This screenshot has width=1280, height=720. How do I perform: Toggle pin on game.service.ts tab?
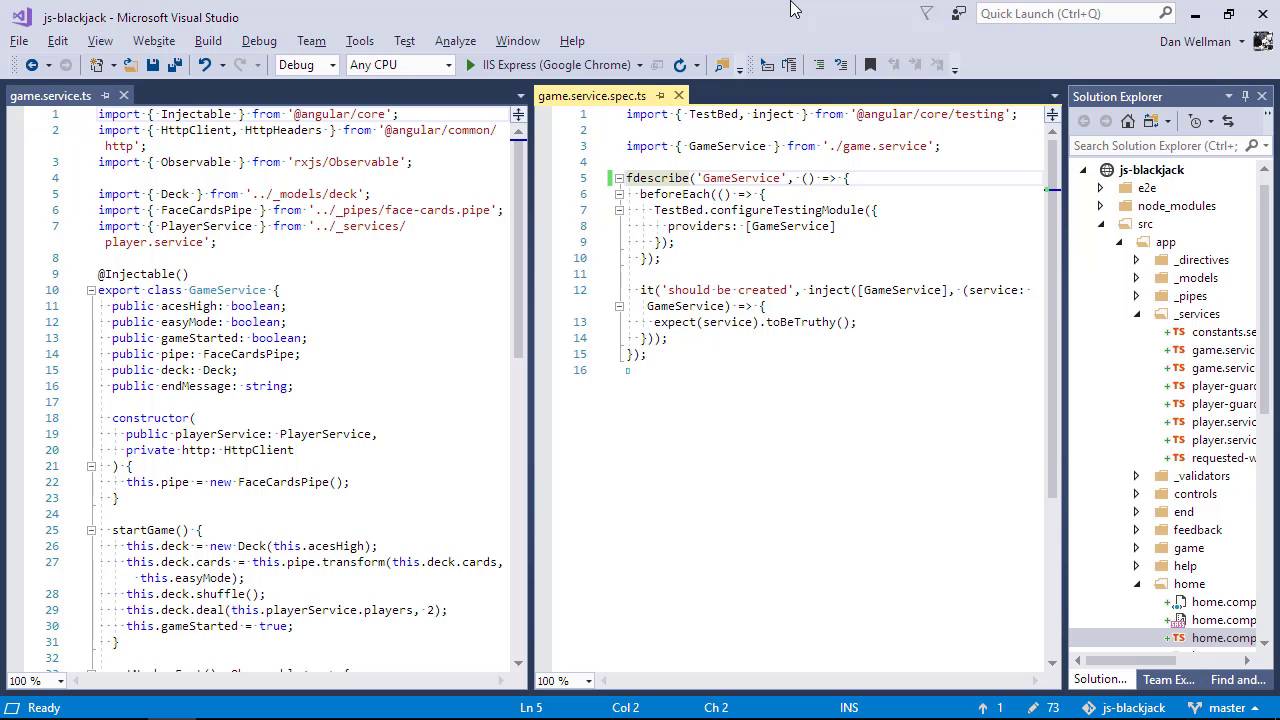[105, 96]
